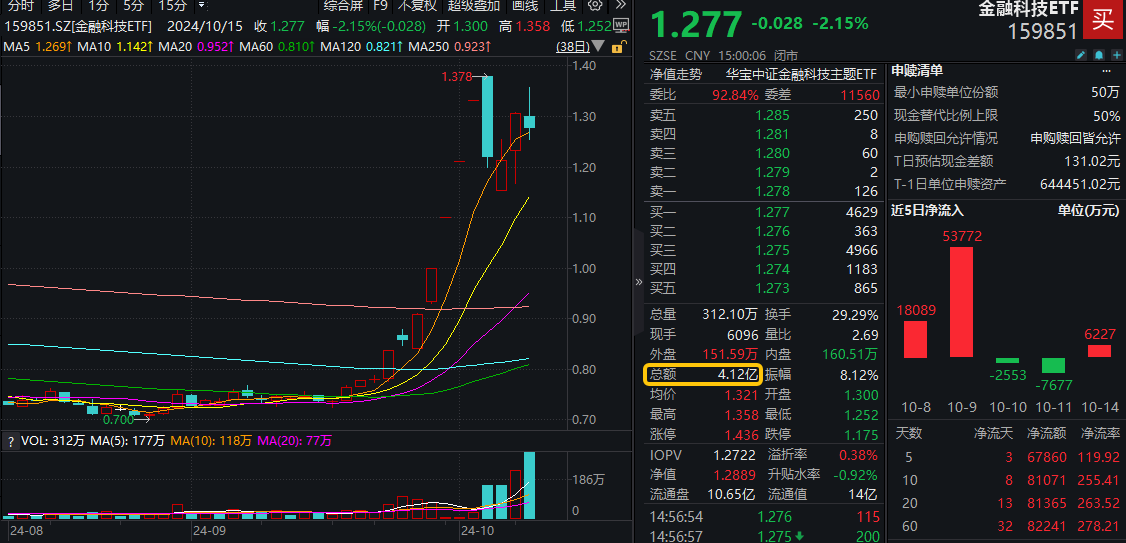Screen dimensions: 1126x543
Task: Select the 卖一 ask row at 1.278
Action: click(764, 191)
